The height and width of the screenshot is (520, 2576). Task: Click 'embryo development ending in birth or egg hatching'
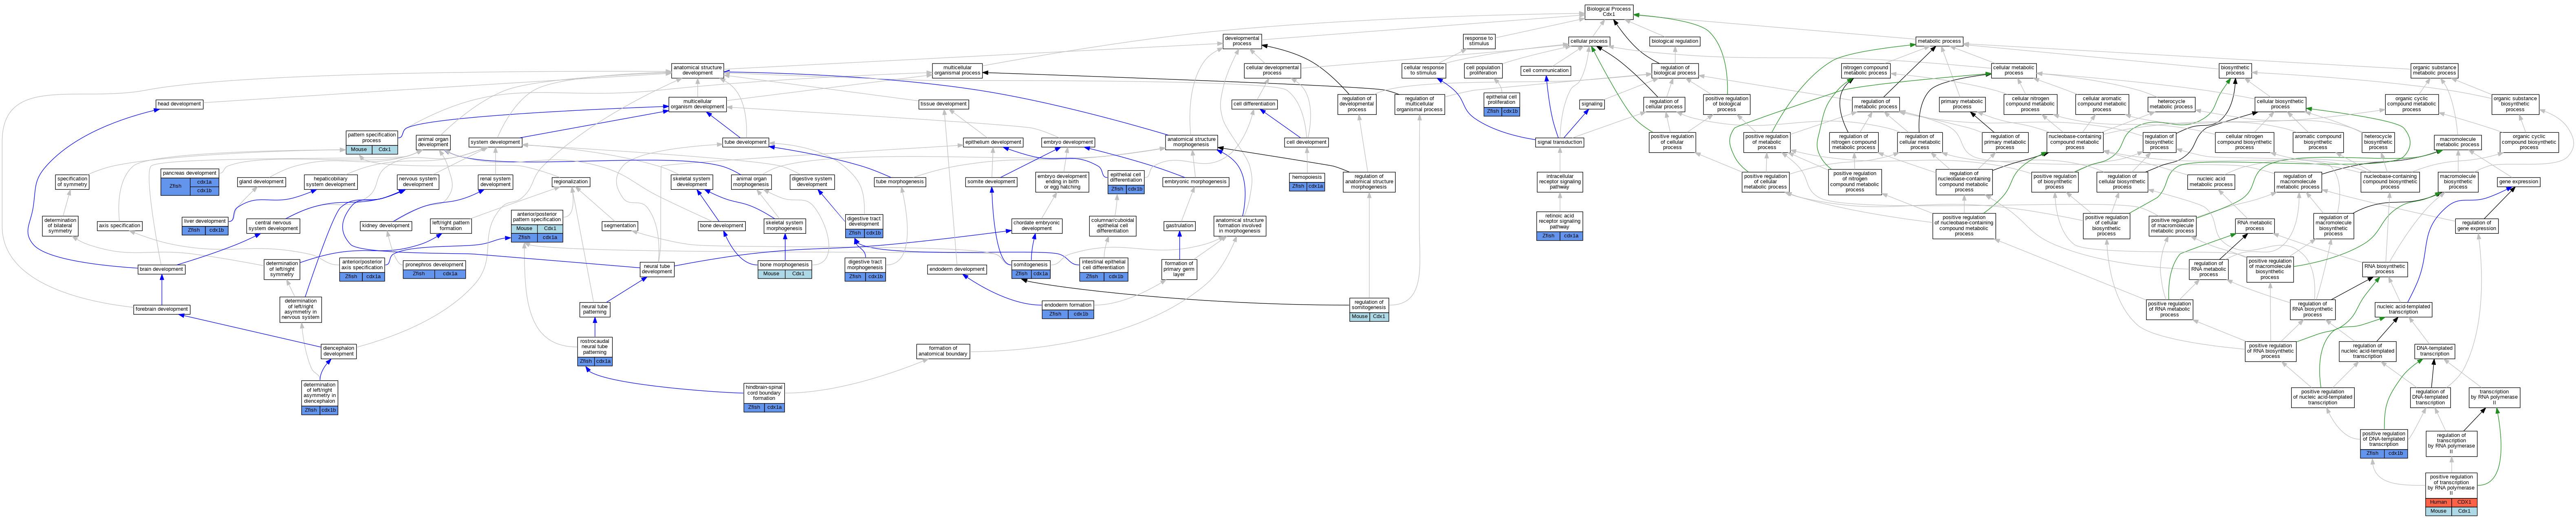[x=1062, y=182]
